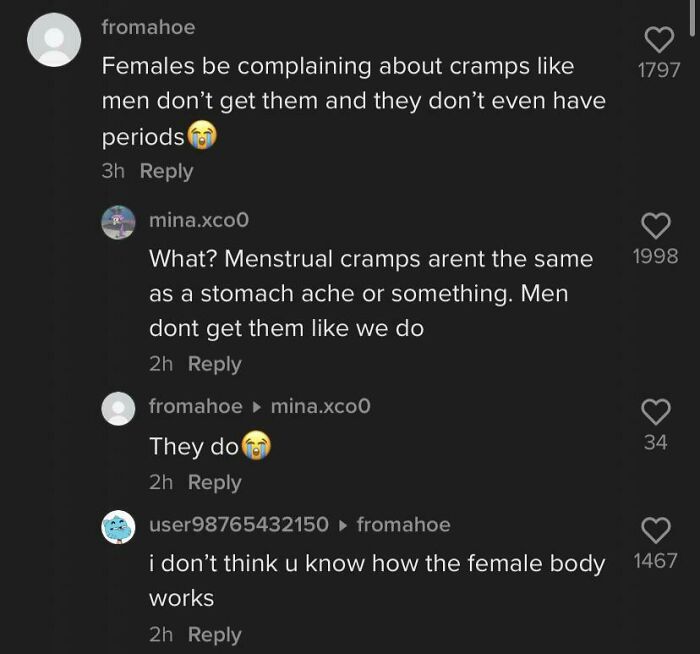Open fromahoe username on top comment
Image resolution: width=700 pixels, height=654 pixels.
click(148, 28)
